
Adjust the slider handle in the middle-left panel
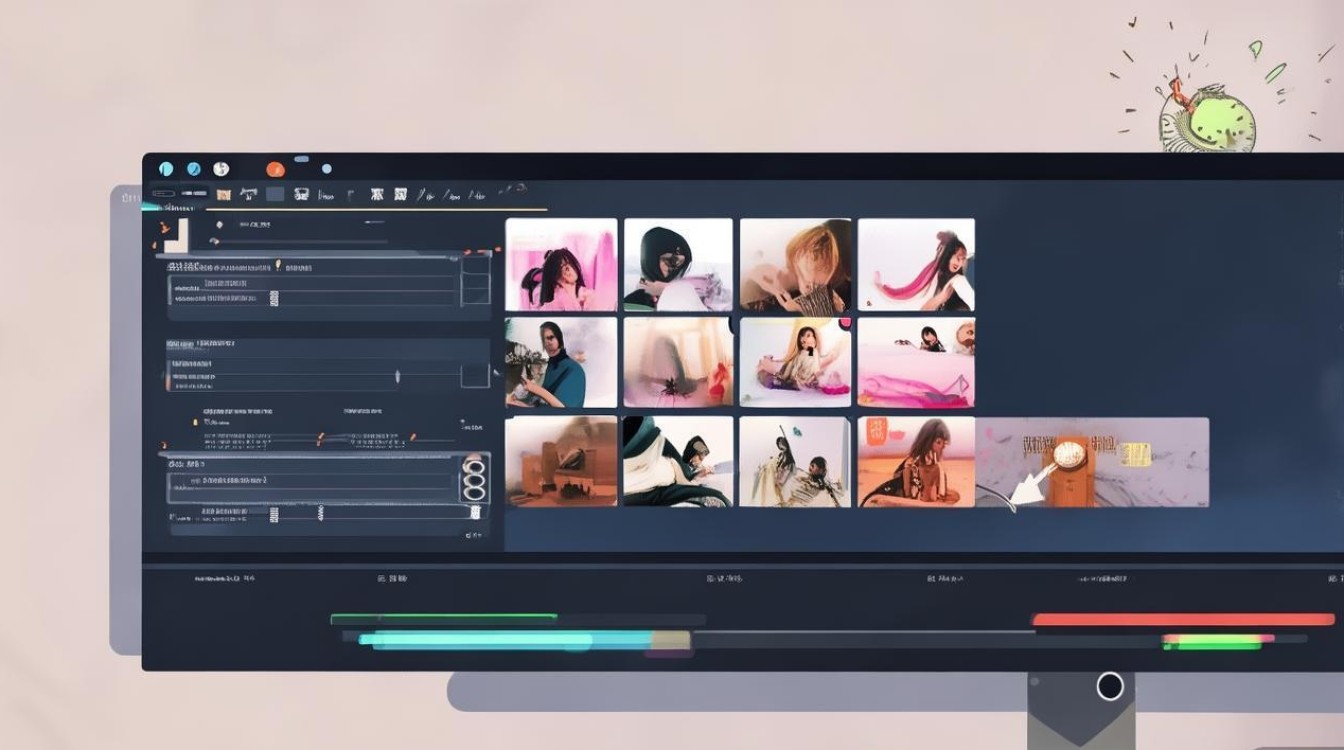(397, 376)
